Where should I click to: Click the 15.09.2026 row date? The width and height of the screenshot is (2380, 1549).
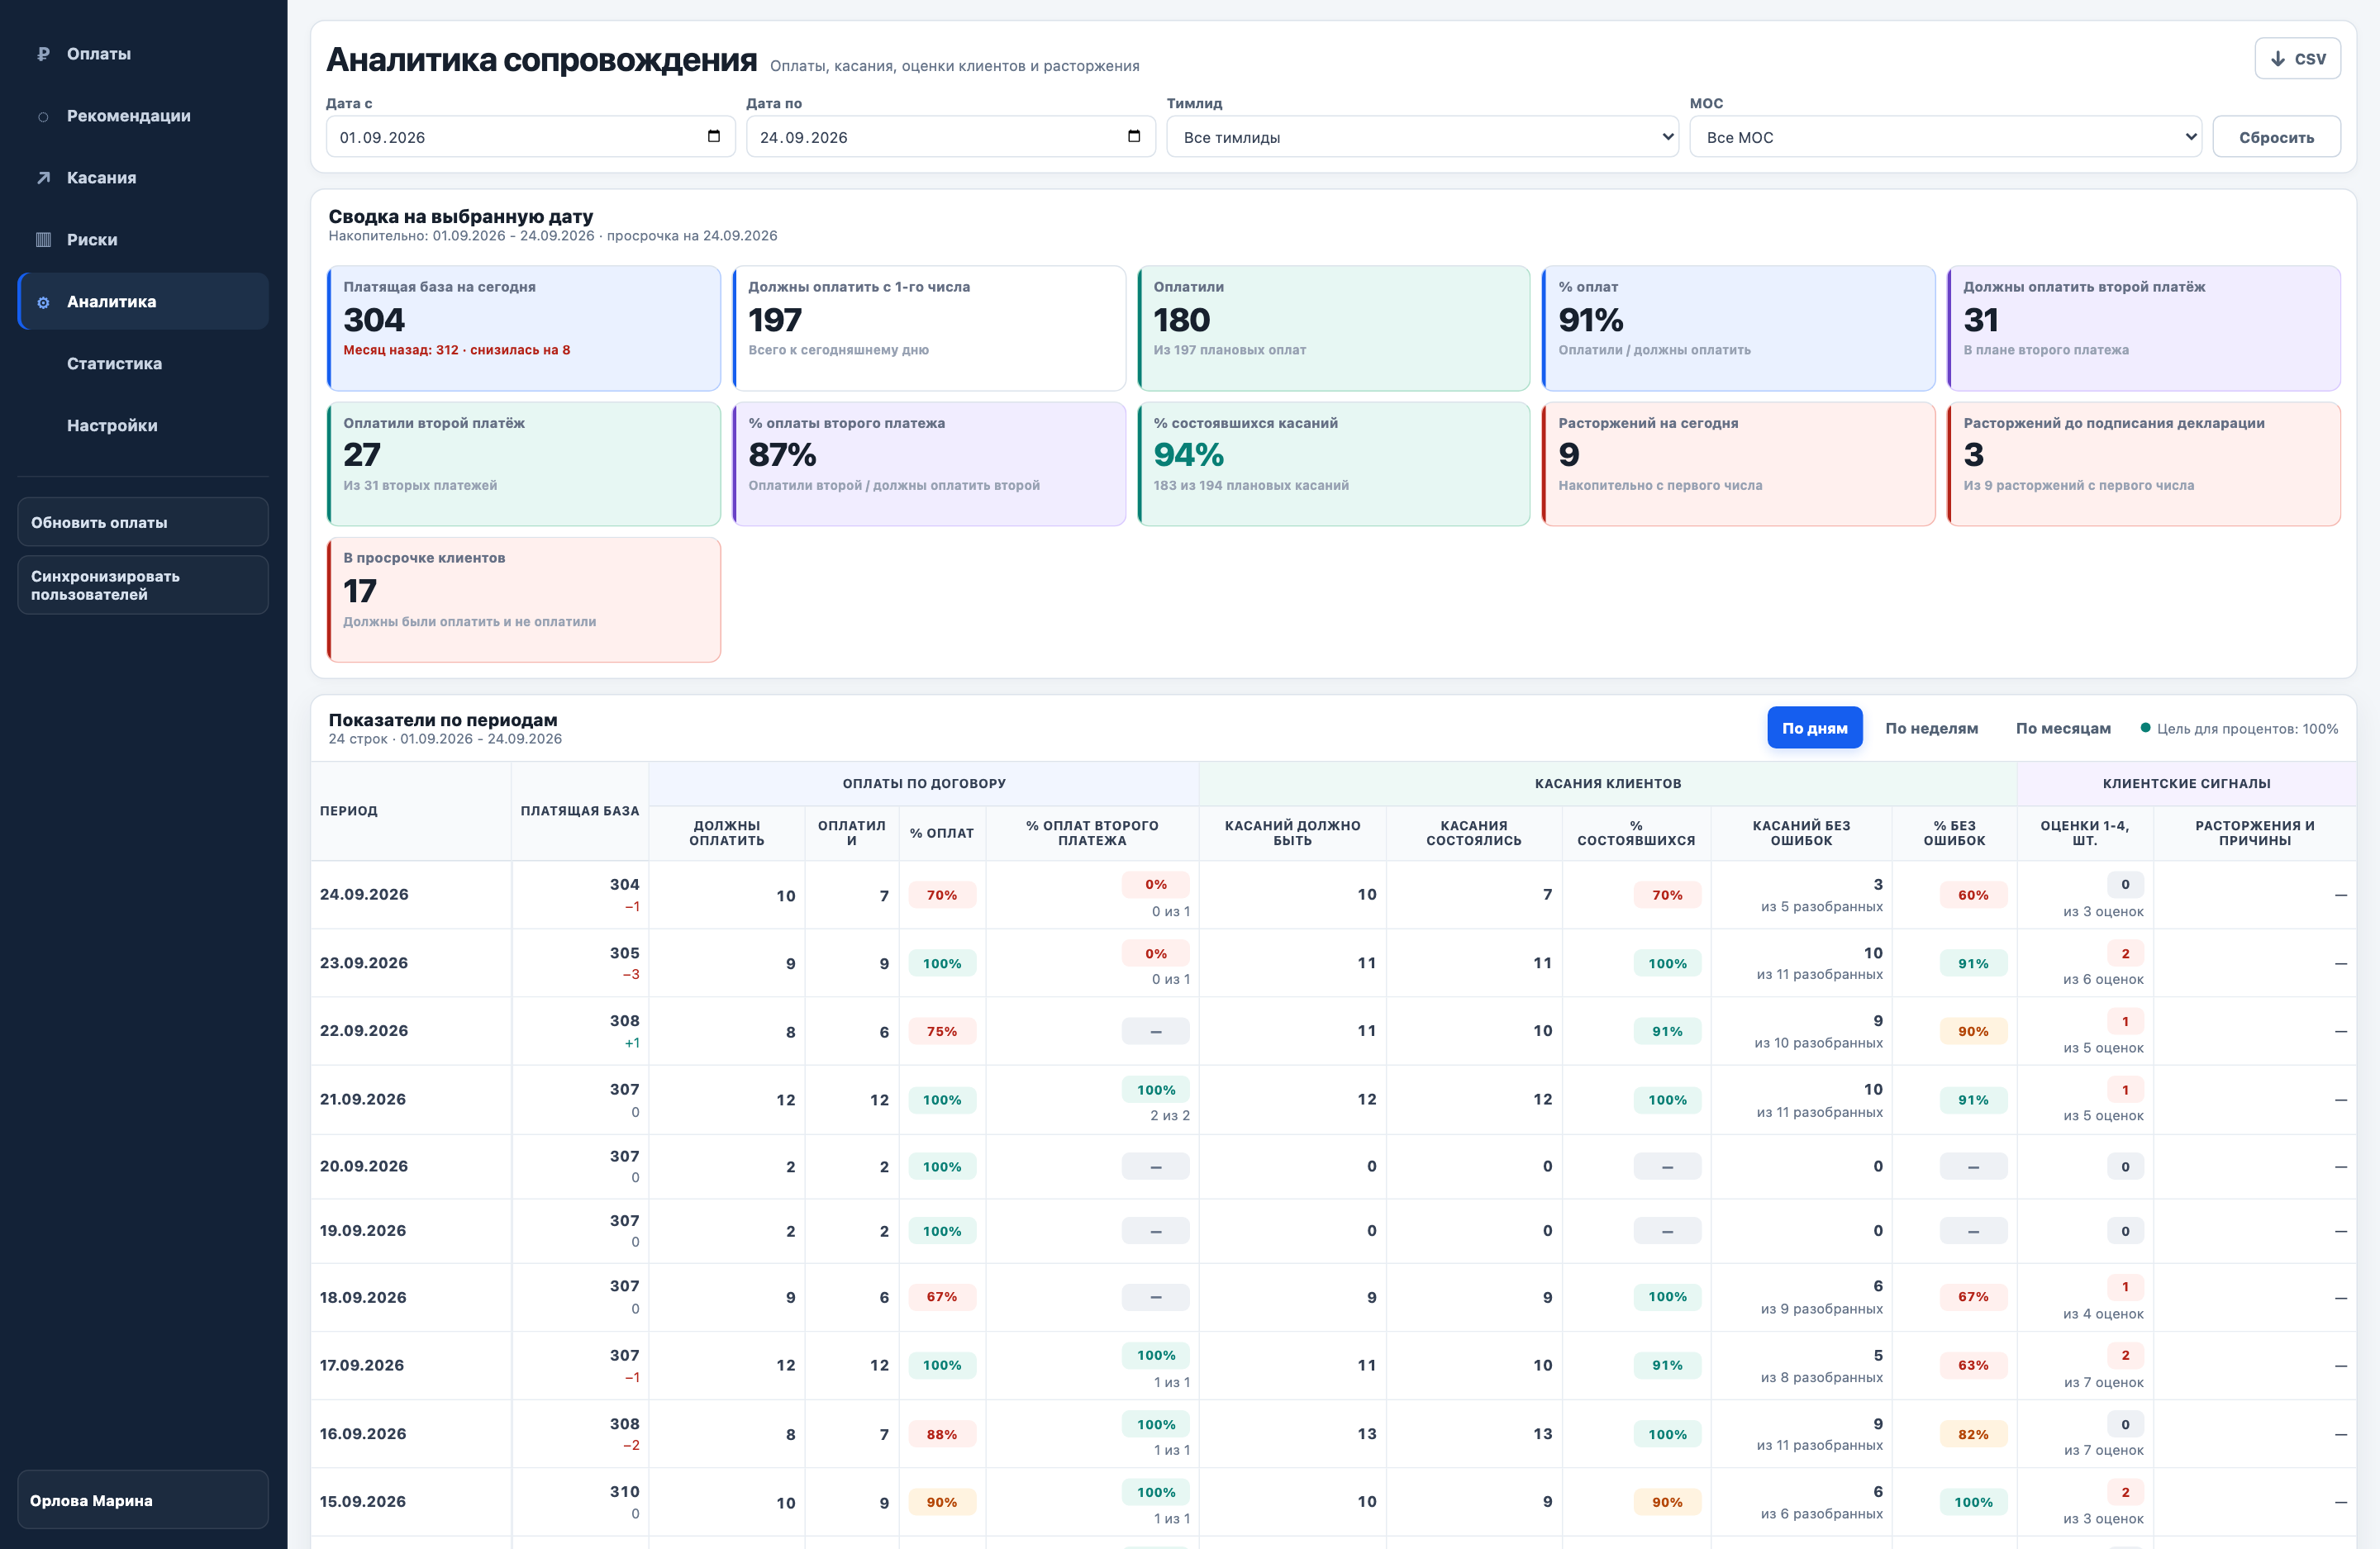pos(363,1501)
